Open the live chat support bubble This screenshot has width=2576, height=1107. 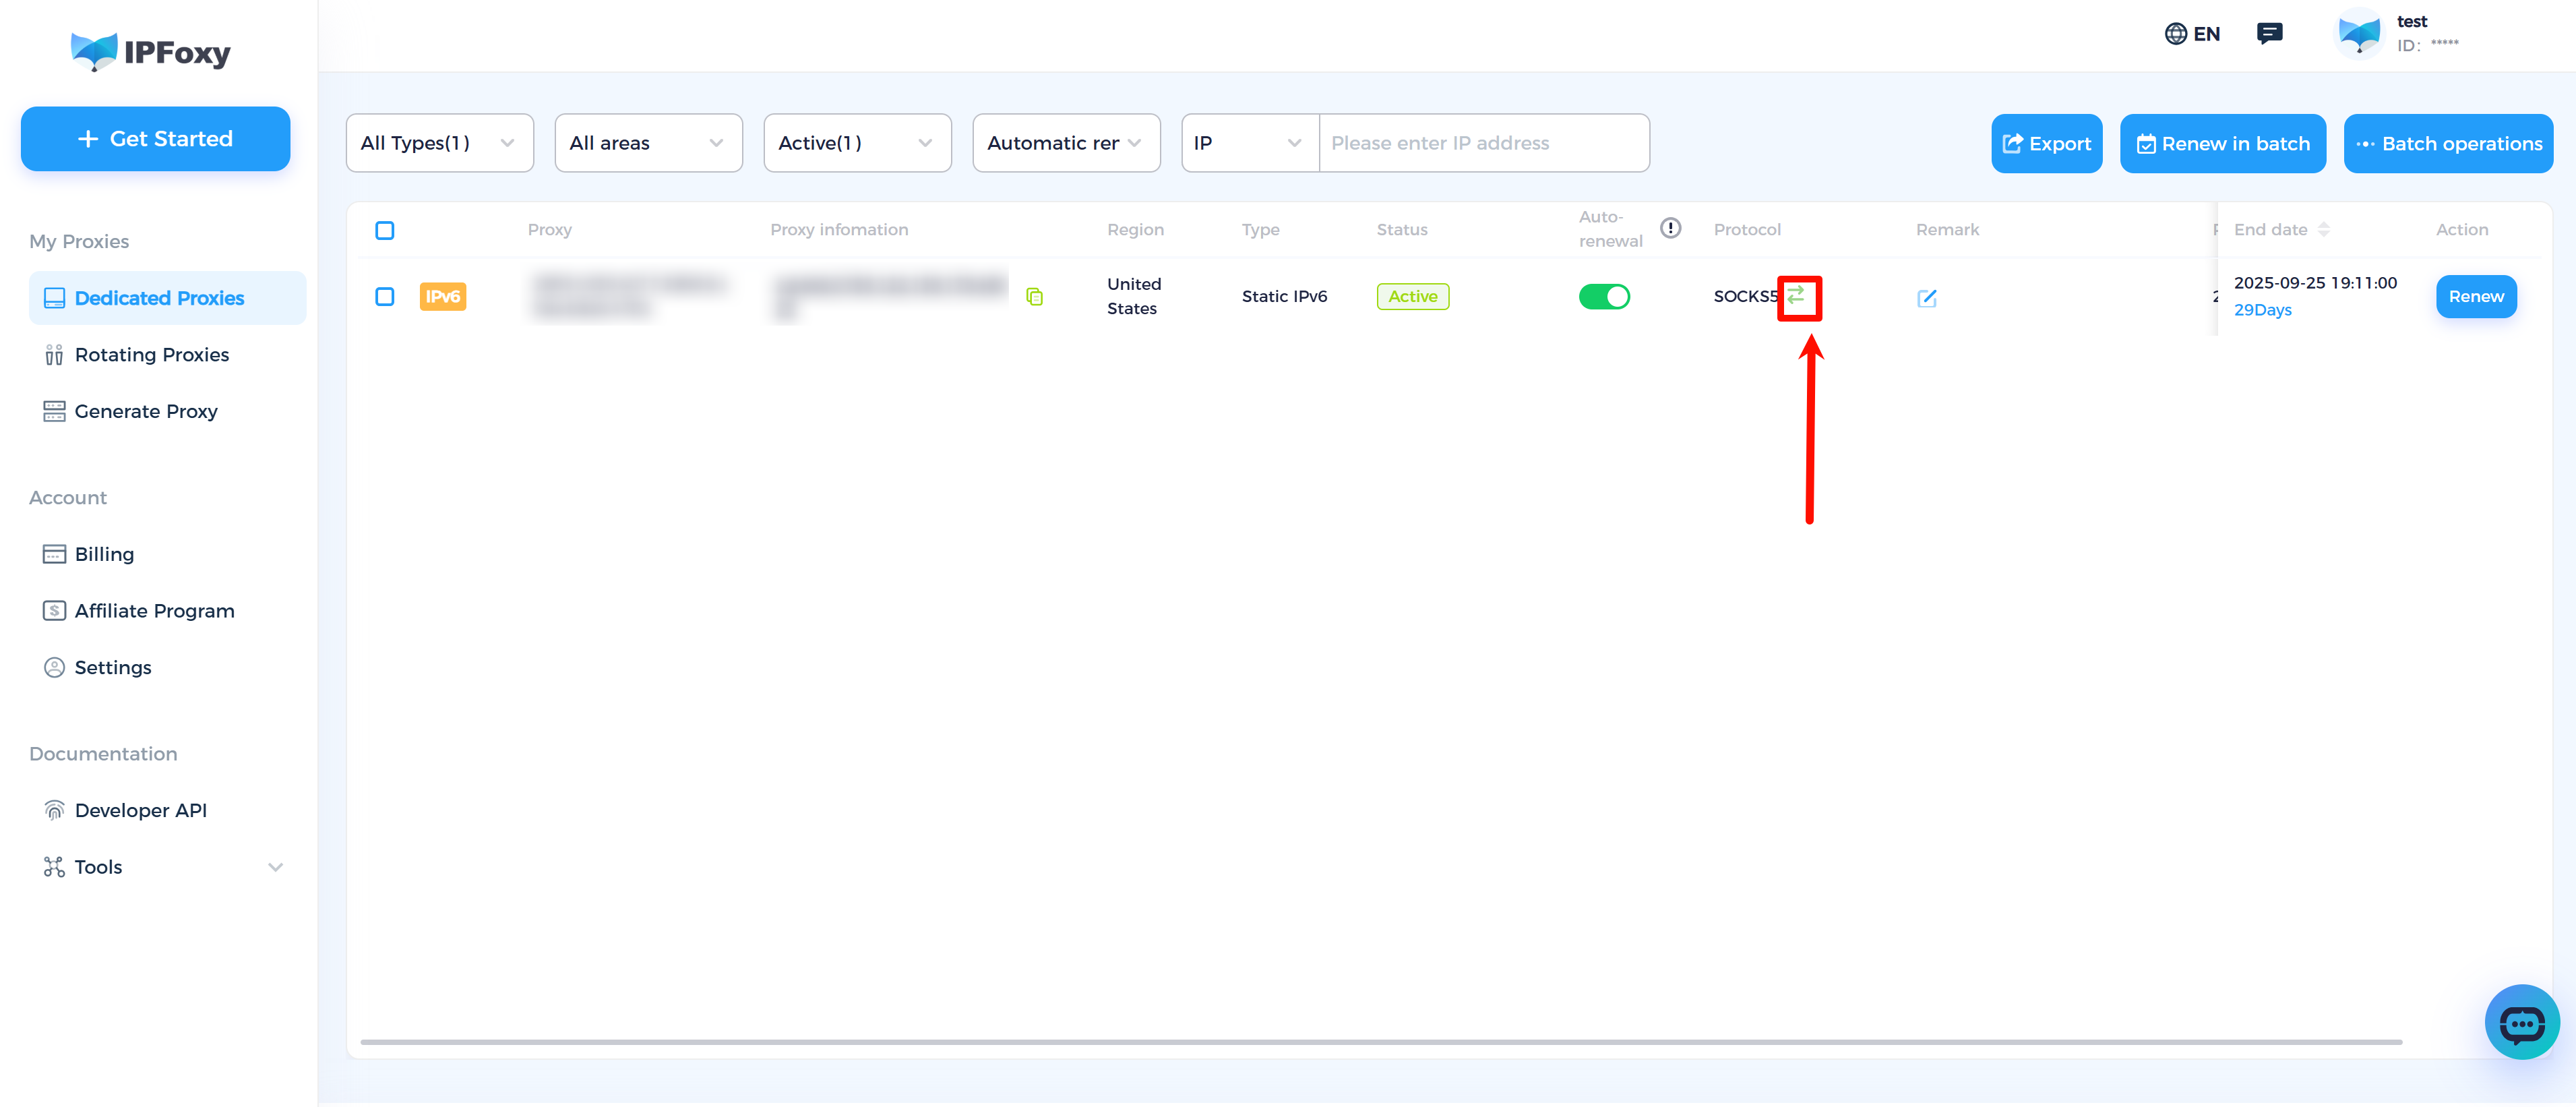[x=2522, y=1022]
